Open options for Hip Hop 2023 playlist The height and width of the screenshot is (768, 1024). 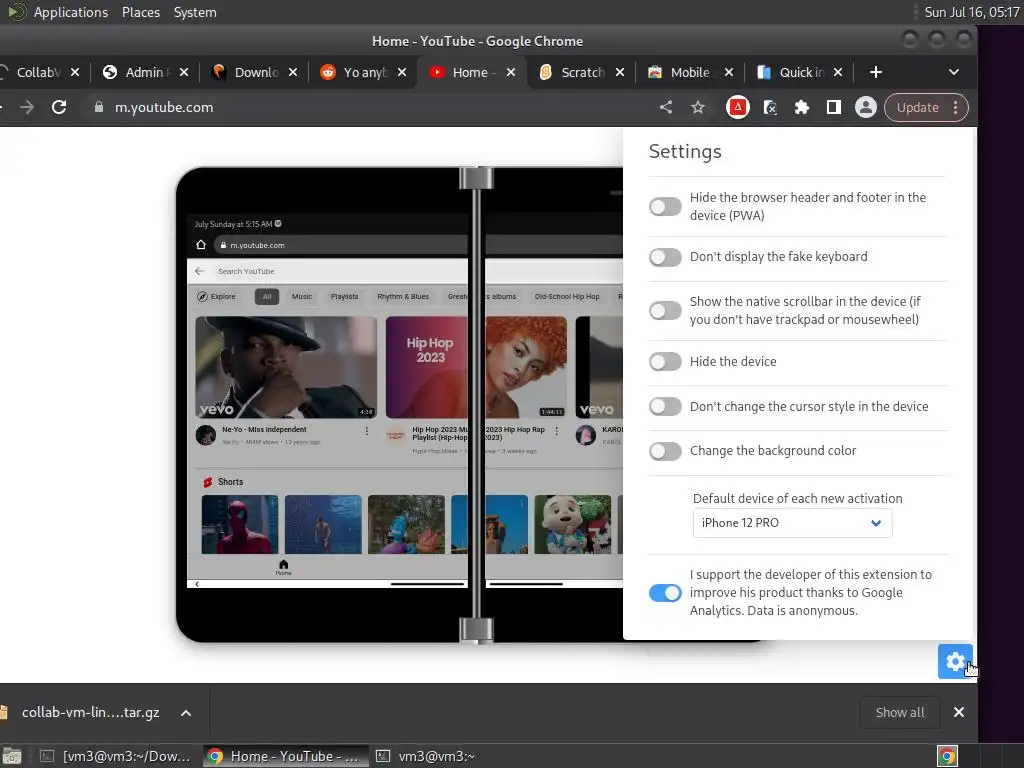point(556,431)
